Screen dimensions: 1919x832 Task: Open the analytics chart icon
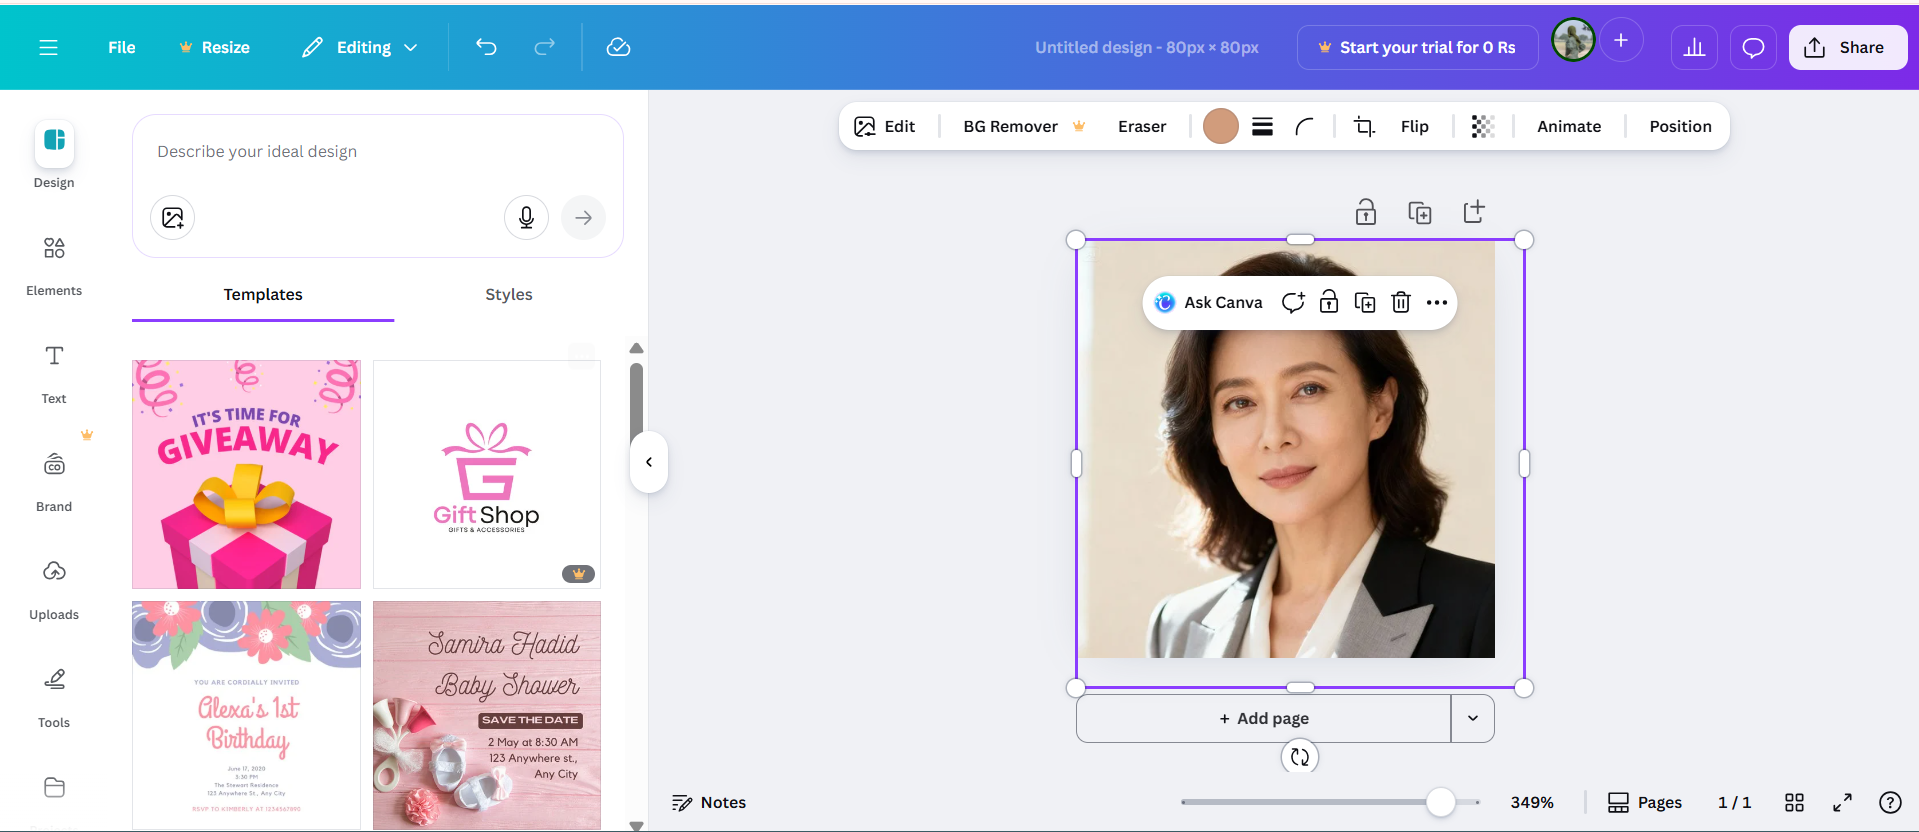pos(1694,47)
